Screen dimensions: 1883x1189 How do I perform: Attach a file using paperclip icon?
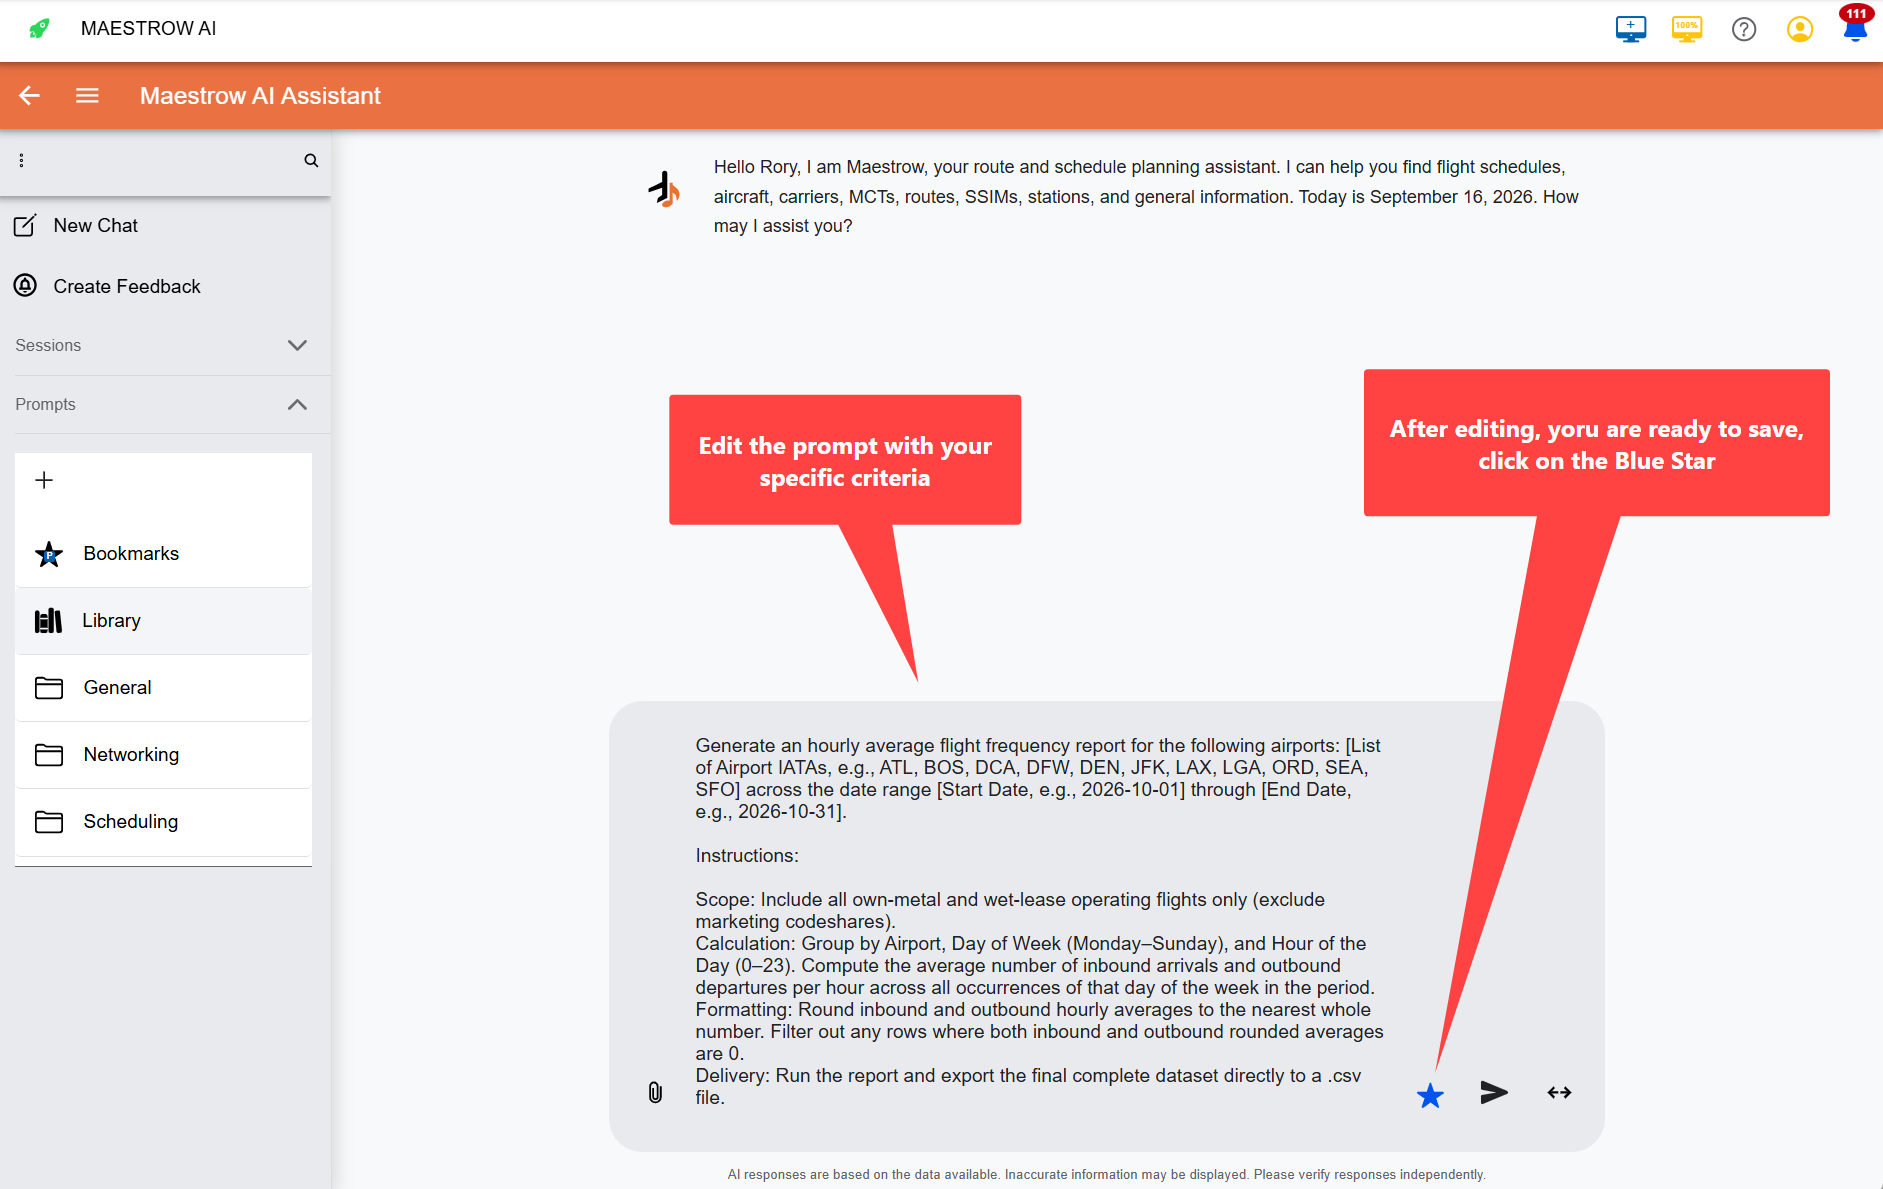pyautogui.click(x=655, y=1092)
